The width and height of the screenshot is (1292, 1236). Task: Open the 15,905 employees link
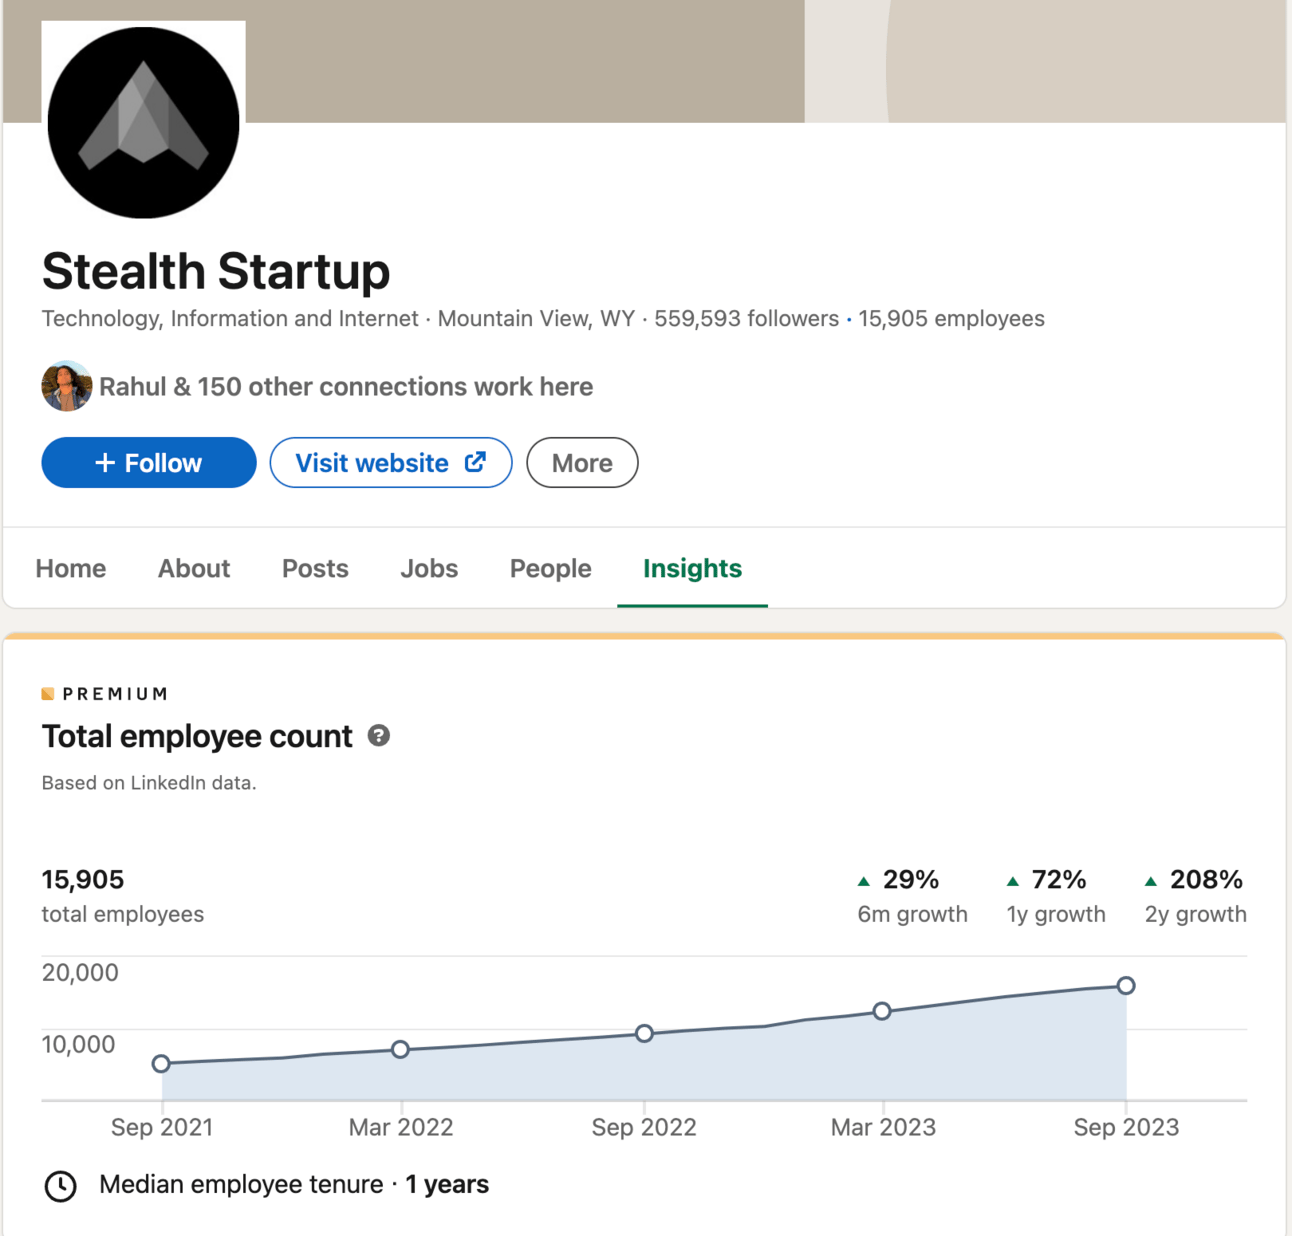pos(951,319)
